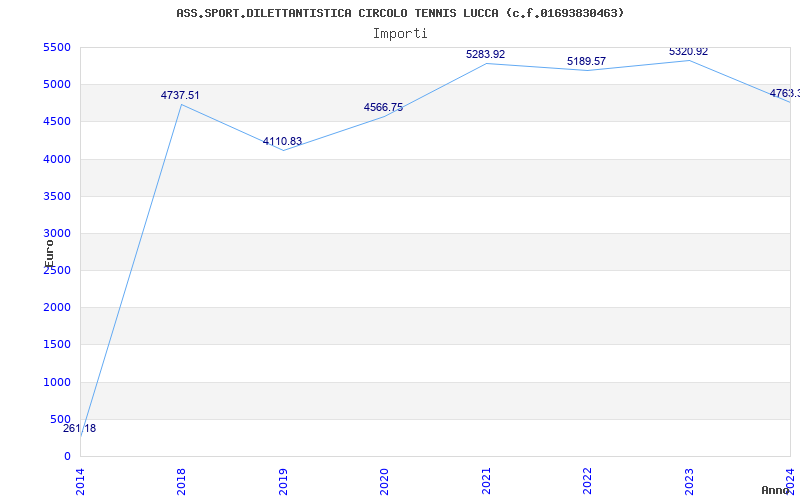The height and width of the screenshot is (500, 800).
Task: Click the 2000 y-axis tick label
Action: 57,308
